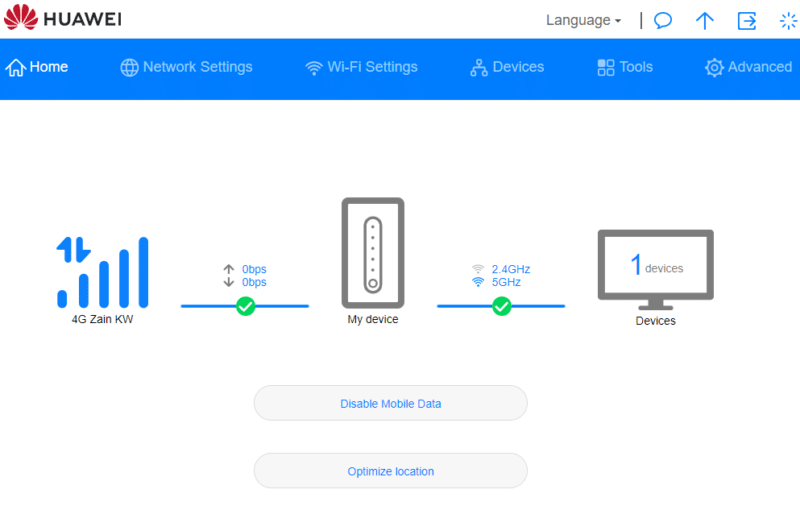Click the green checkmark on Wi-Fi connection
The image size is (800, 506).
pyautogui.click(x=502, y=306)
